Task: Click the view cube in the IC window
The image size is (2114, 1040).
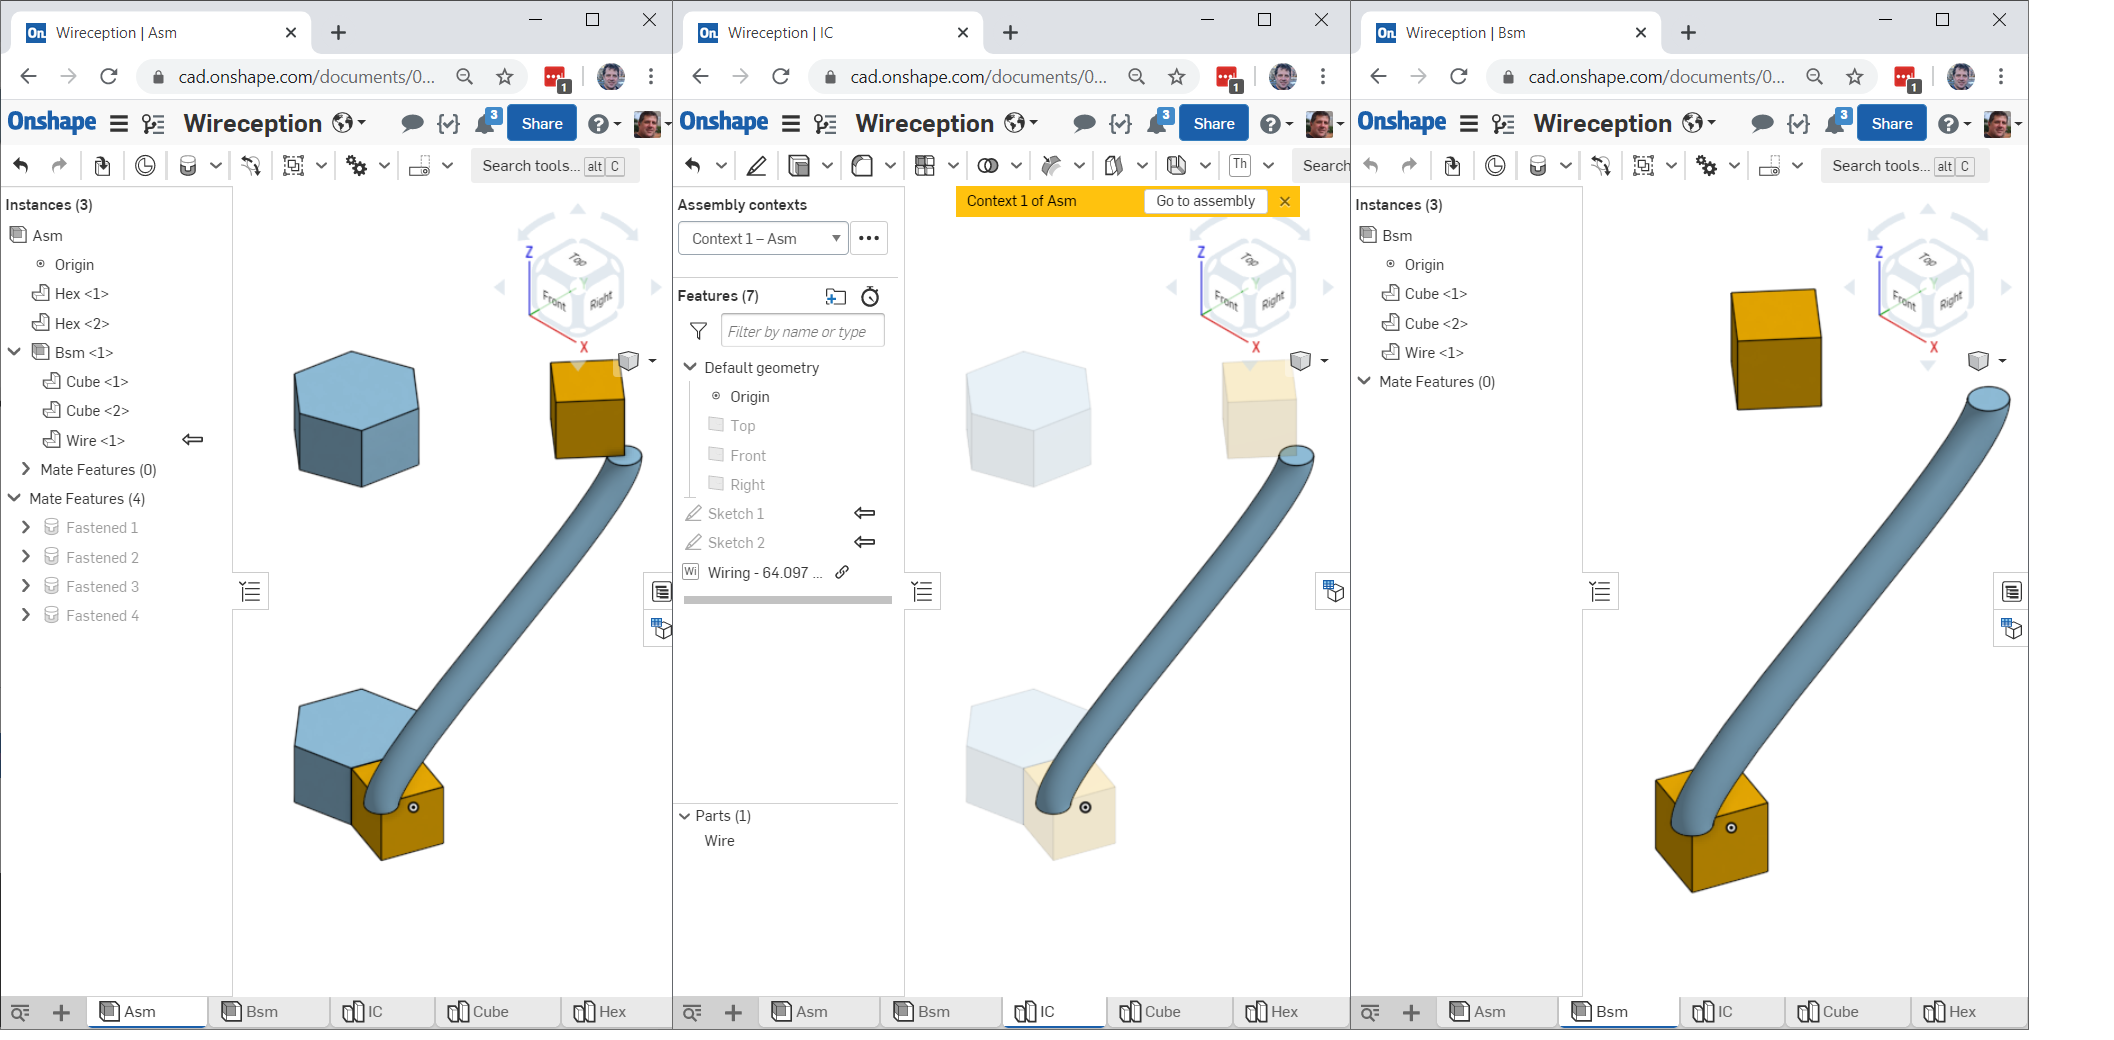Action: [x=1248, y=285]
